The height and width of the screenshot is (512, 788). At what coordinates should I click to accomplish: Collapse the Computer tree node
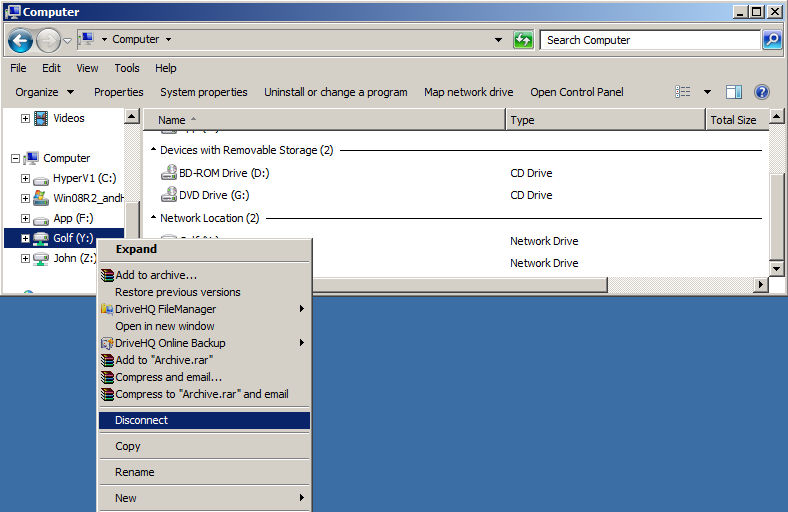15,158
